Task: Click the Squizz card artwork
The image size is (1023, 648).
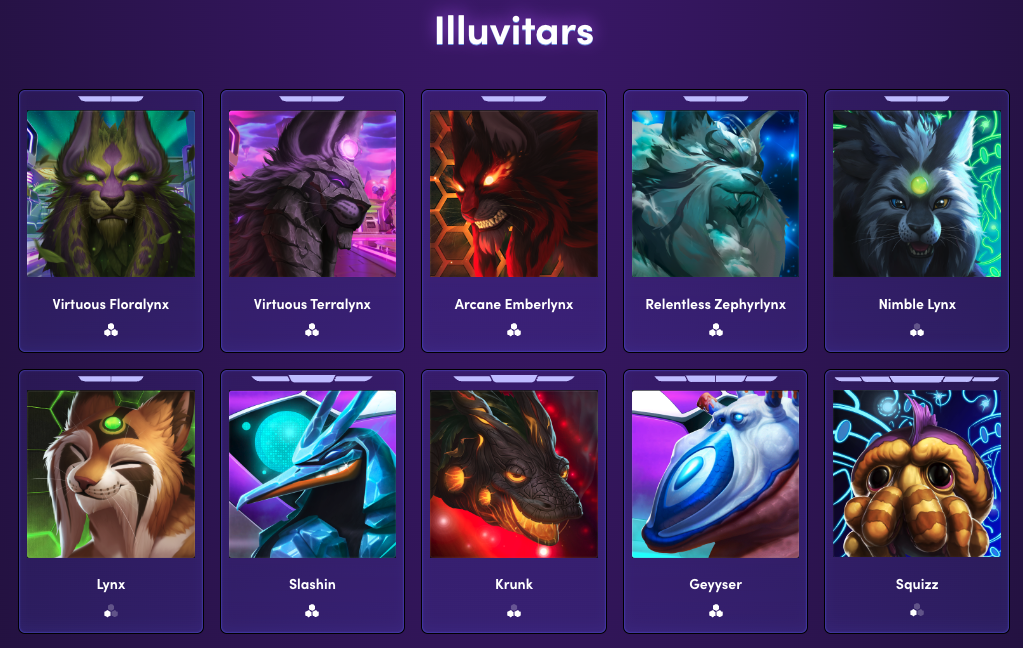Action: [x=917, y=474]
